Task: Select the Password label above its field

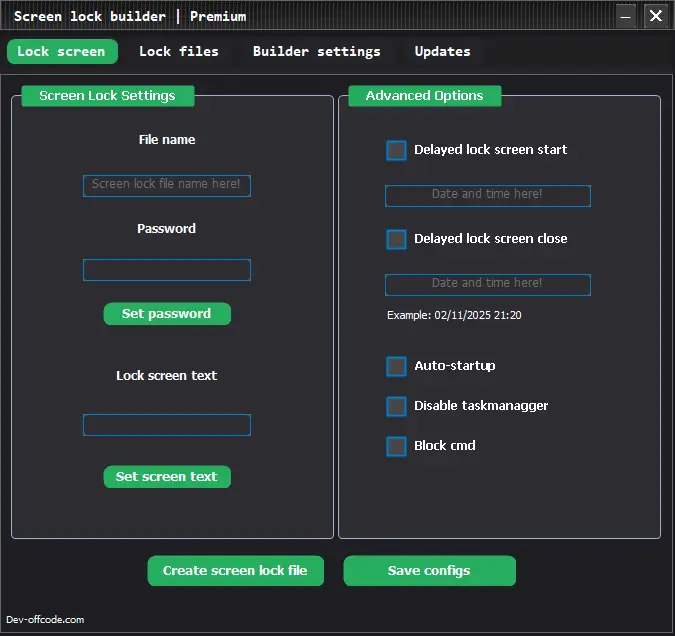Action: 167,229
